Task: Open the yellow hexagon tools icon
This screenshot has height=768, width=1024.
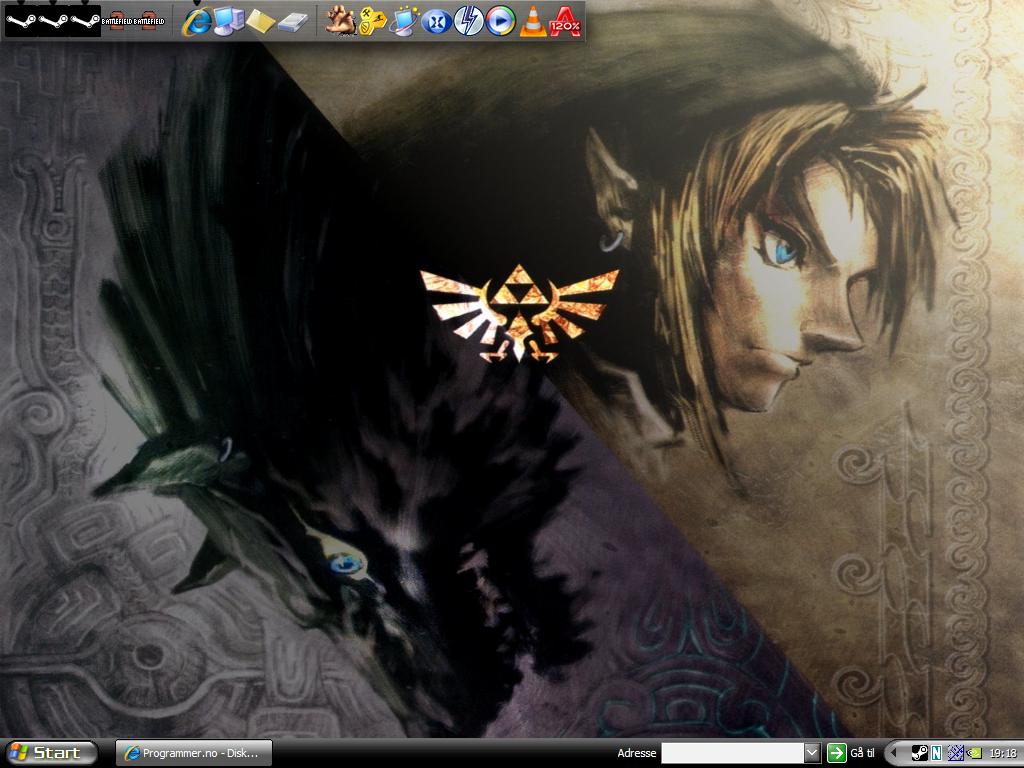Action: point(373,22)
